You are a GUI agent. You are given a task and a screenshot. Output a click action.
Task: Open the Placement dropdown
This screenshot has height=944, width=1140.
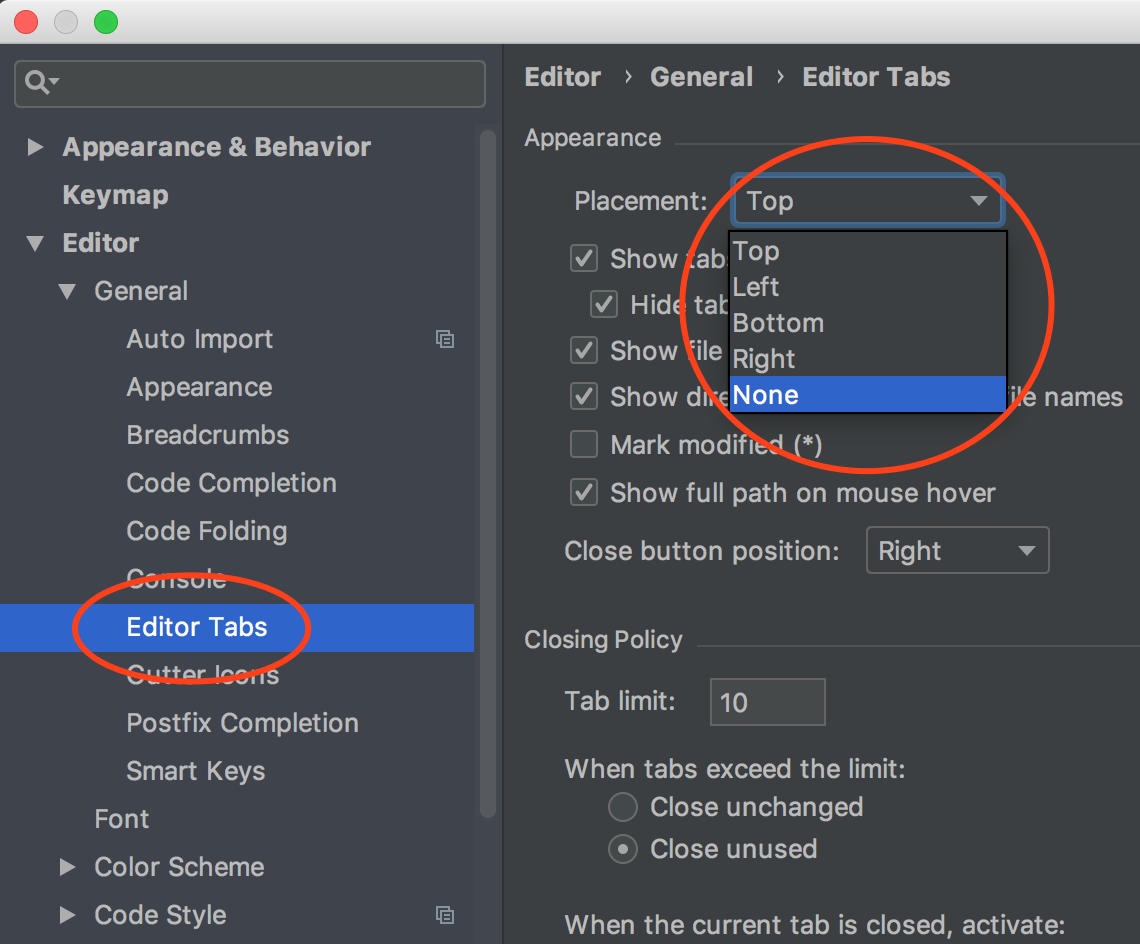(x=868, y=201)
